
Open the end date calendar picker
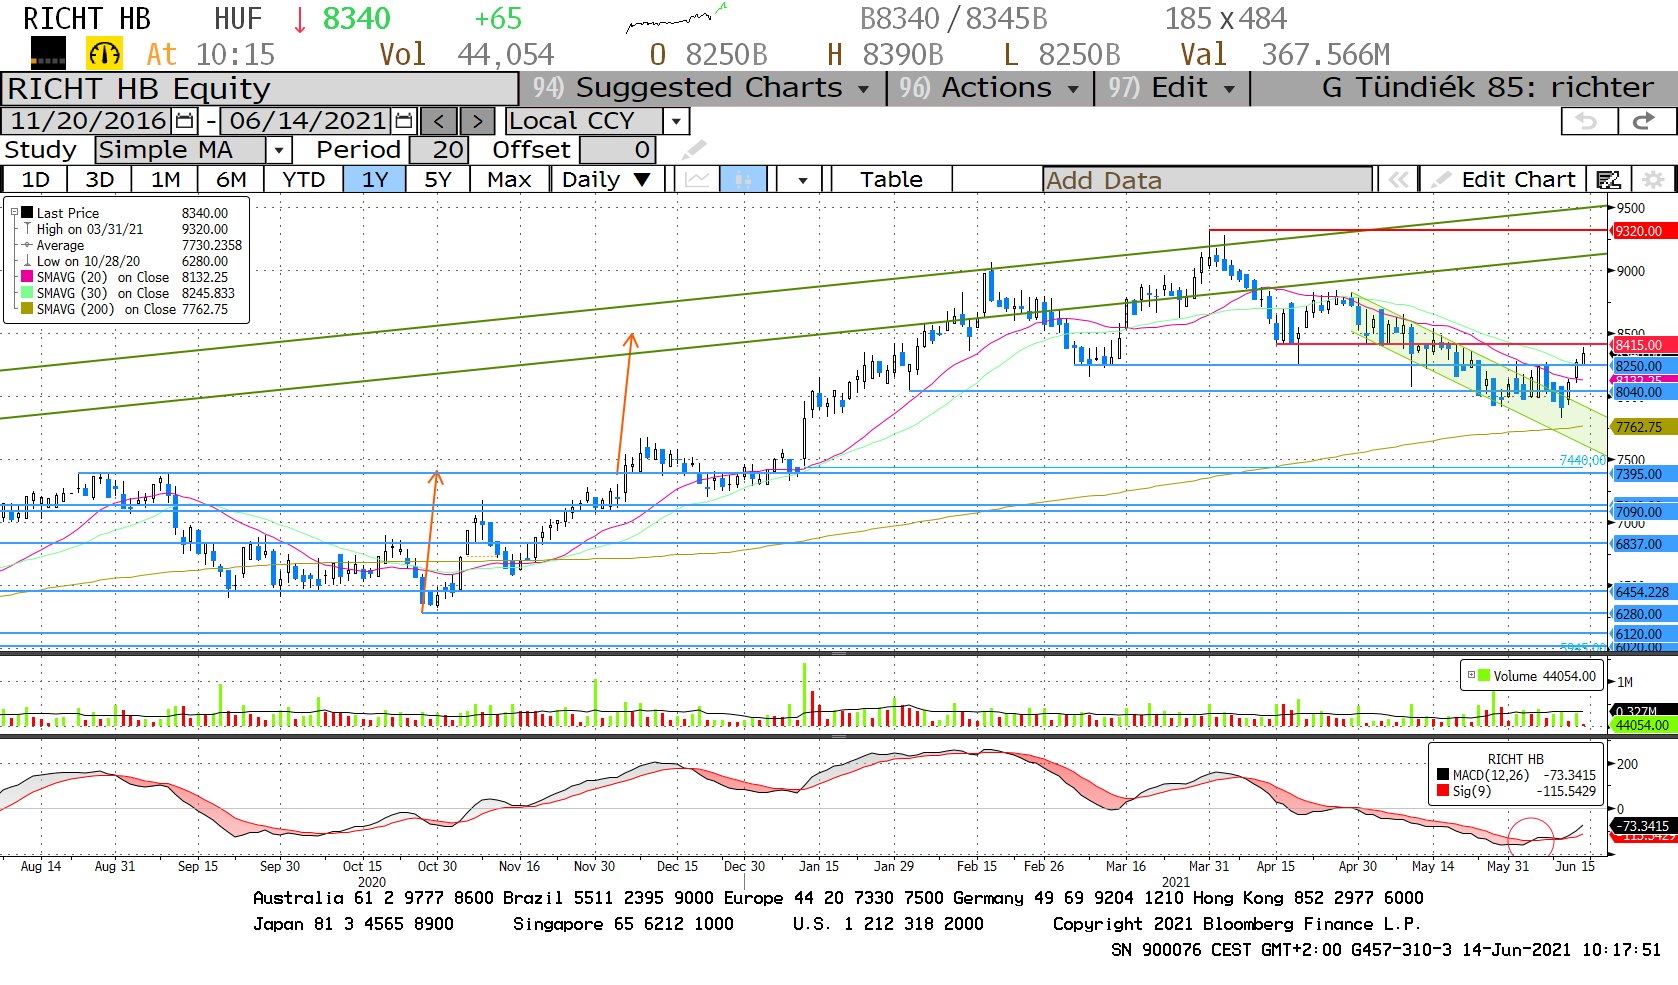pos(404,121)
